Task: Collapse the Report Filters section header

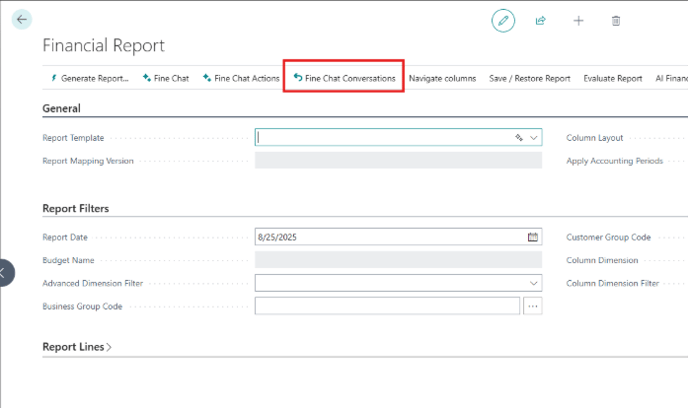Action: click(x=75, y=208)
